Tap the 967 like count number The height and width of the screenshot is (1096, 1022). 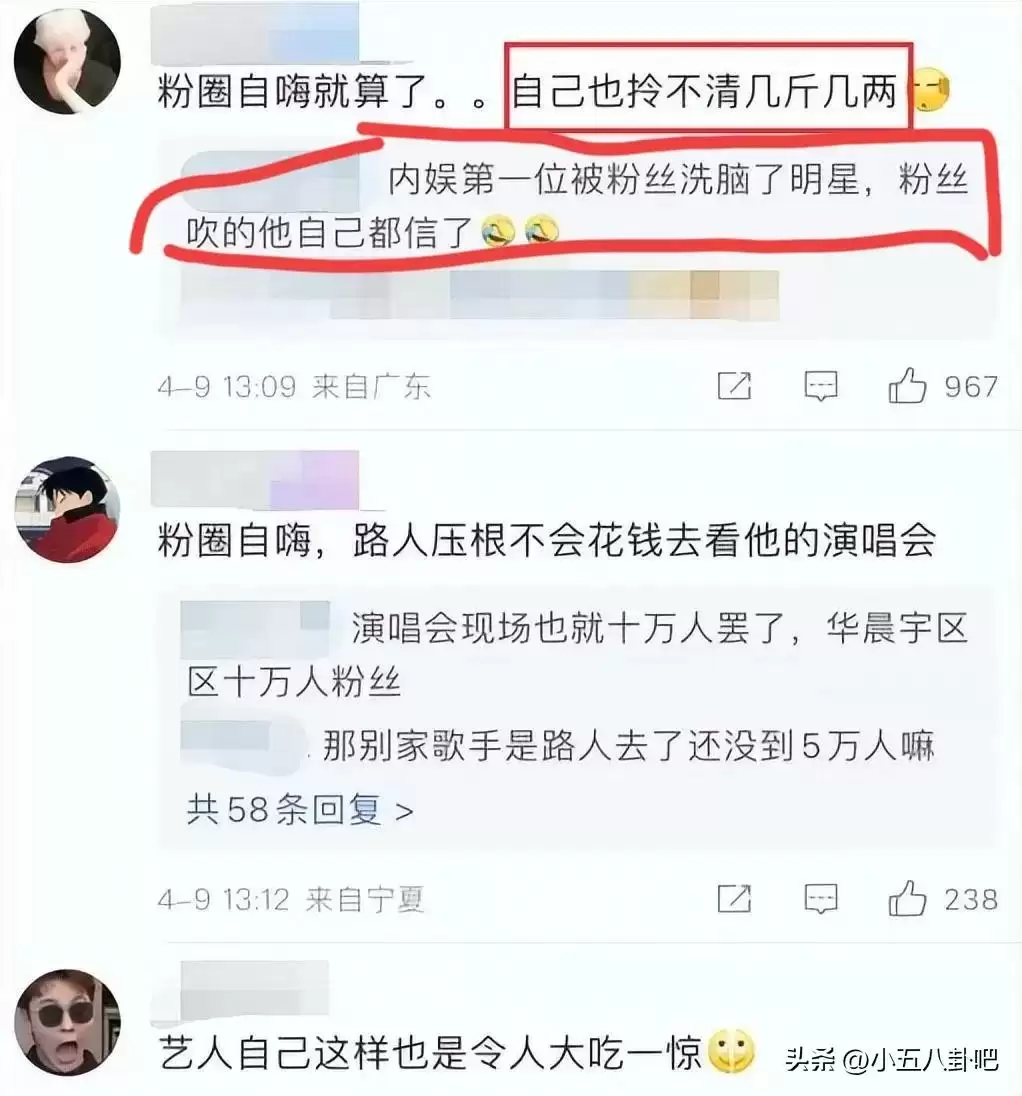click(x=971, y=387)
